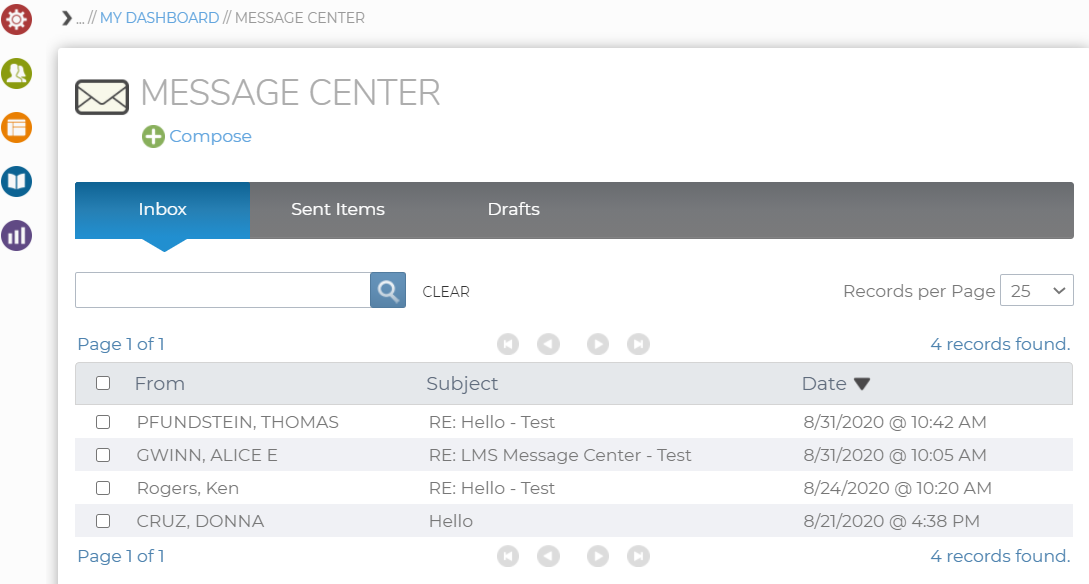Go to next page using top pager arrow

598,344
